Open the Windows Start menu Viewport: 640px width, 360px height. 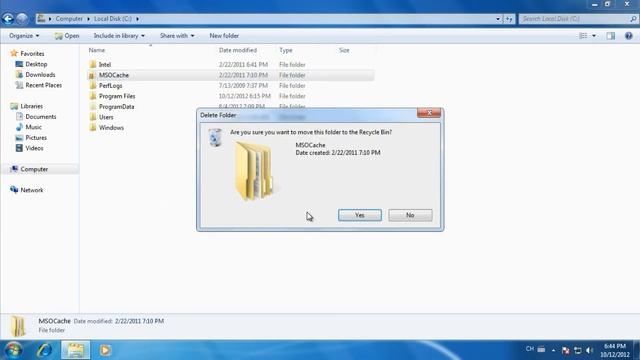click(x=13, y=350)
